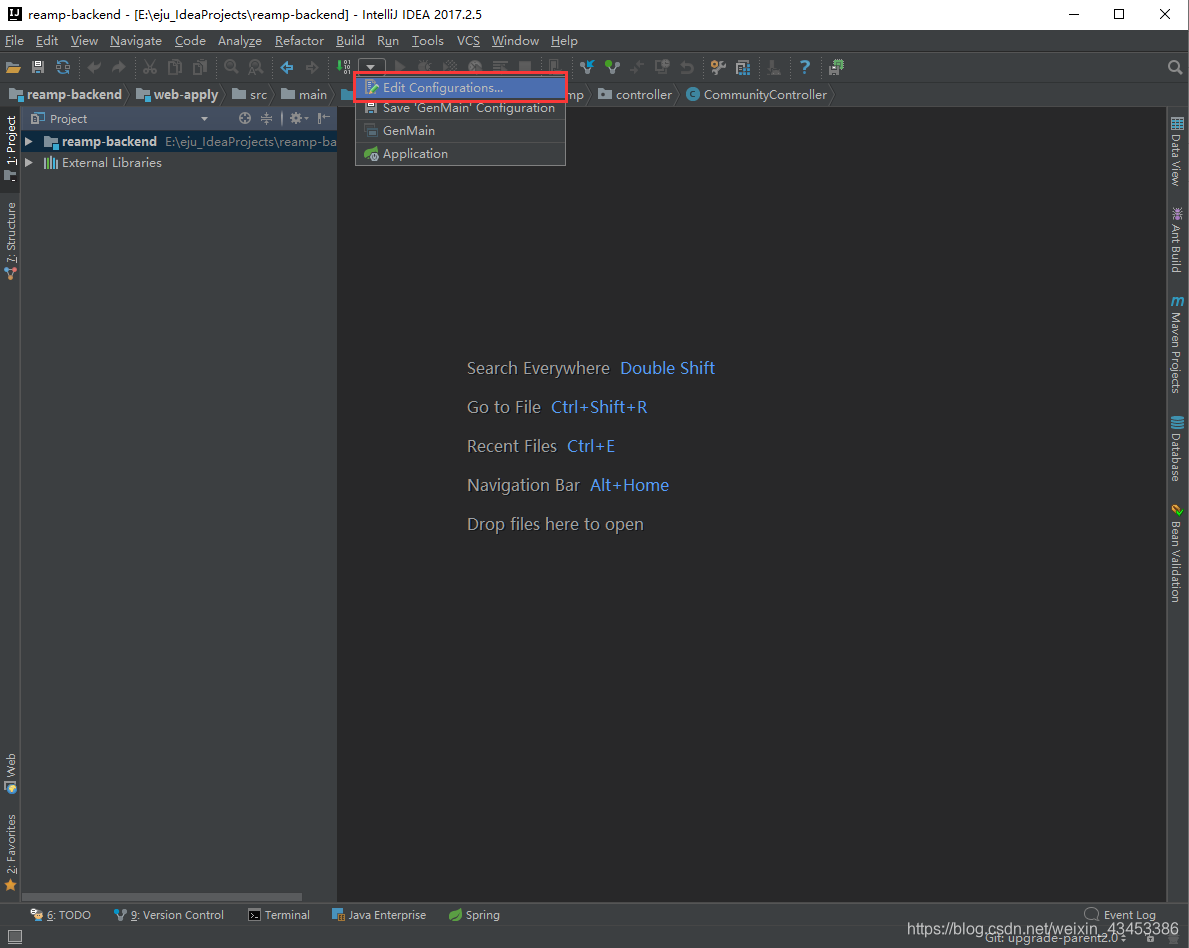The height and width of the screenshot is (948, 1189).
Task: Click the Forward navigation arrow
Action: click(x=312, y=67)
